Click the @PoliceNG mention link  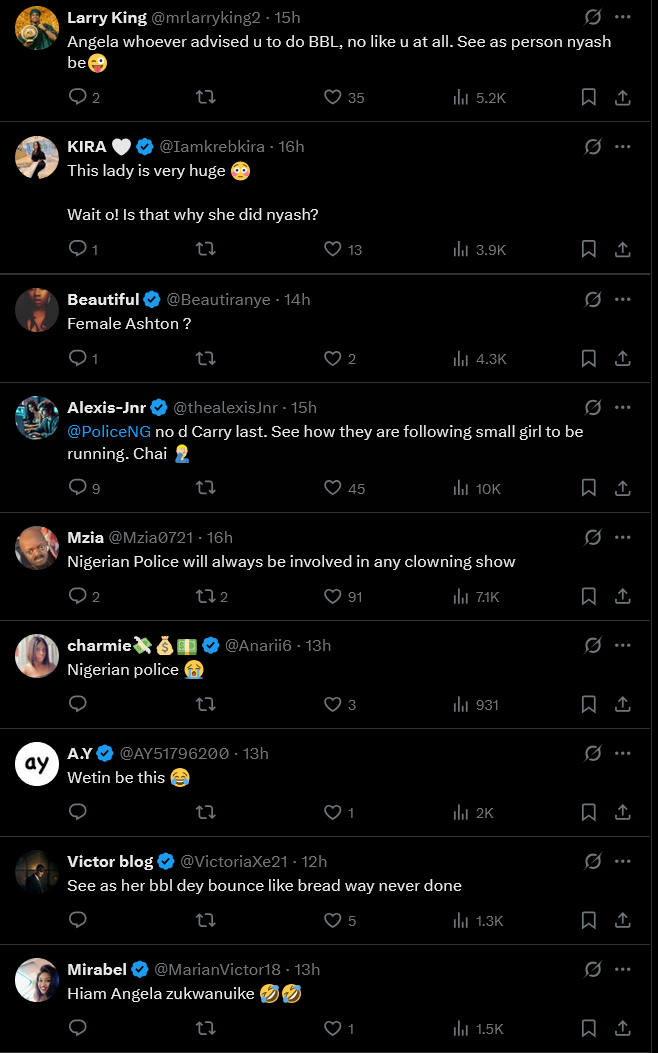click(x=109, y=431)
